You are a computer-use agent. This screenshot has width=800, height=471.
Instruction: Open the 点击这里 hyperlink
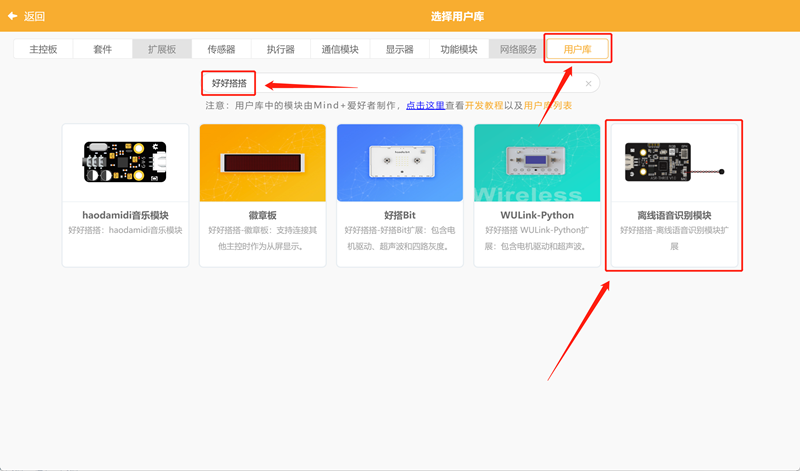tap(426, 106)
